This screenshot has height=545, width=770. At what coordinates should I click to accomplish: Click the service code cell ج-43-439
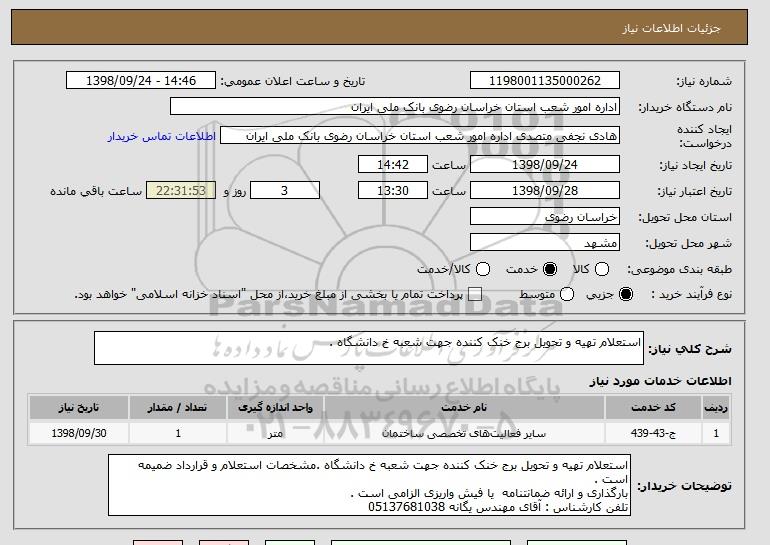653,433
